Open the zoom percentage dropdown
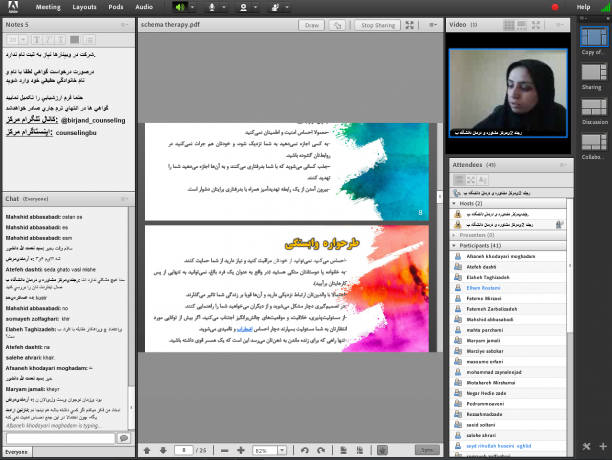The height and width of the screenshot is (460, 612). (282, 450)
